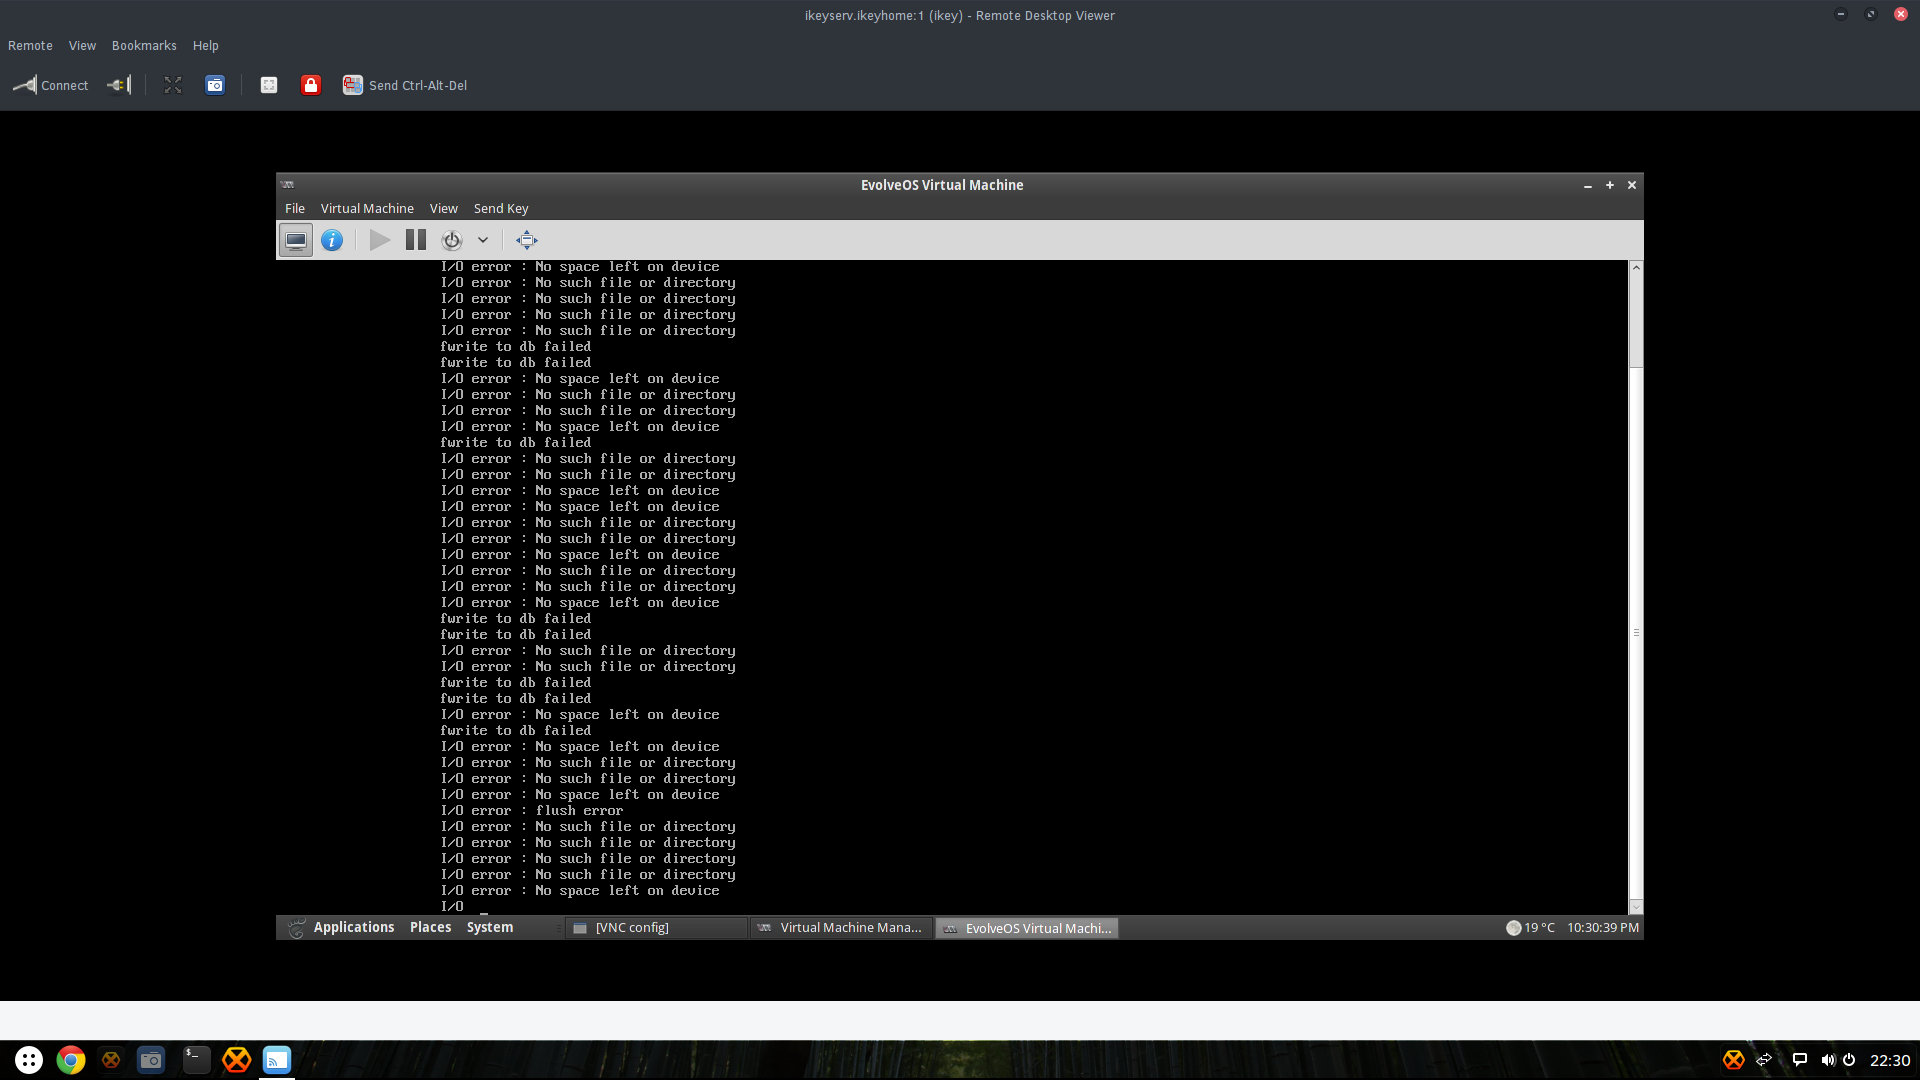Click the orange X tray icon

coord(1734,1060)
